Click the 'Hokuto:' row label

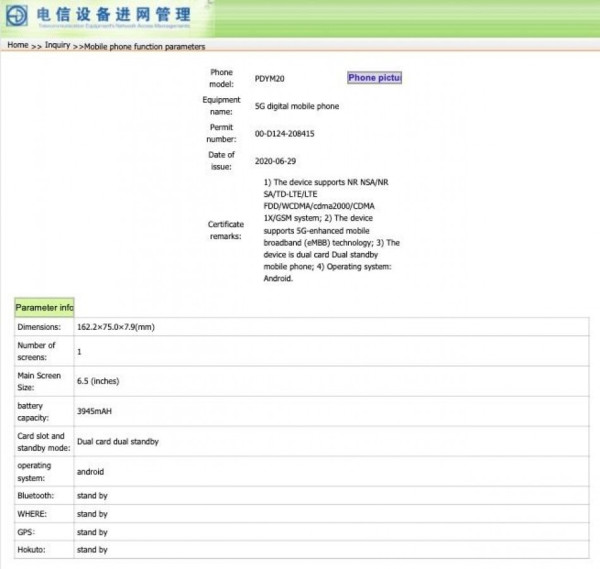coord(31,550)
